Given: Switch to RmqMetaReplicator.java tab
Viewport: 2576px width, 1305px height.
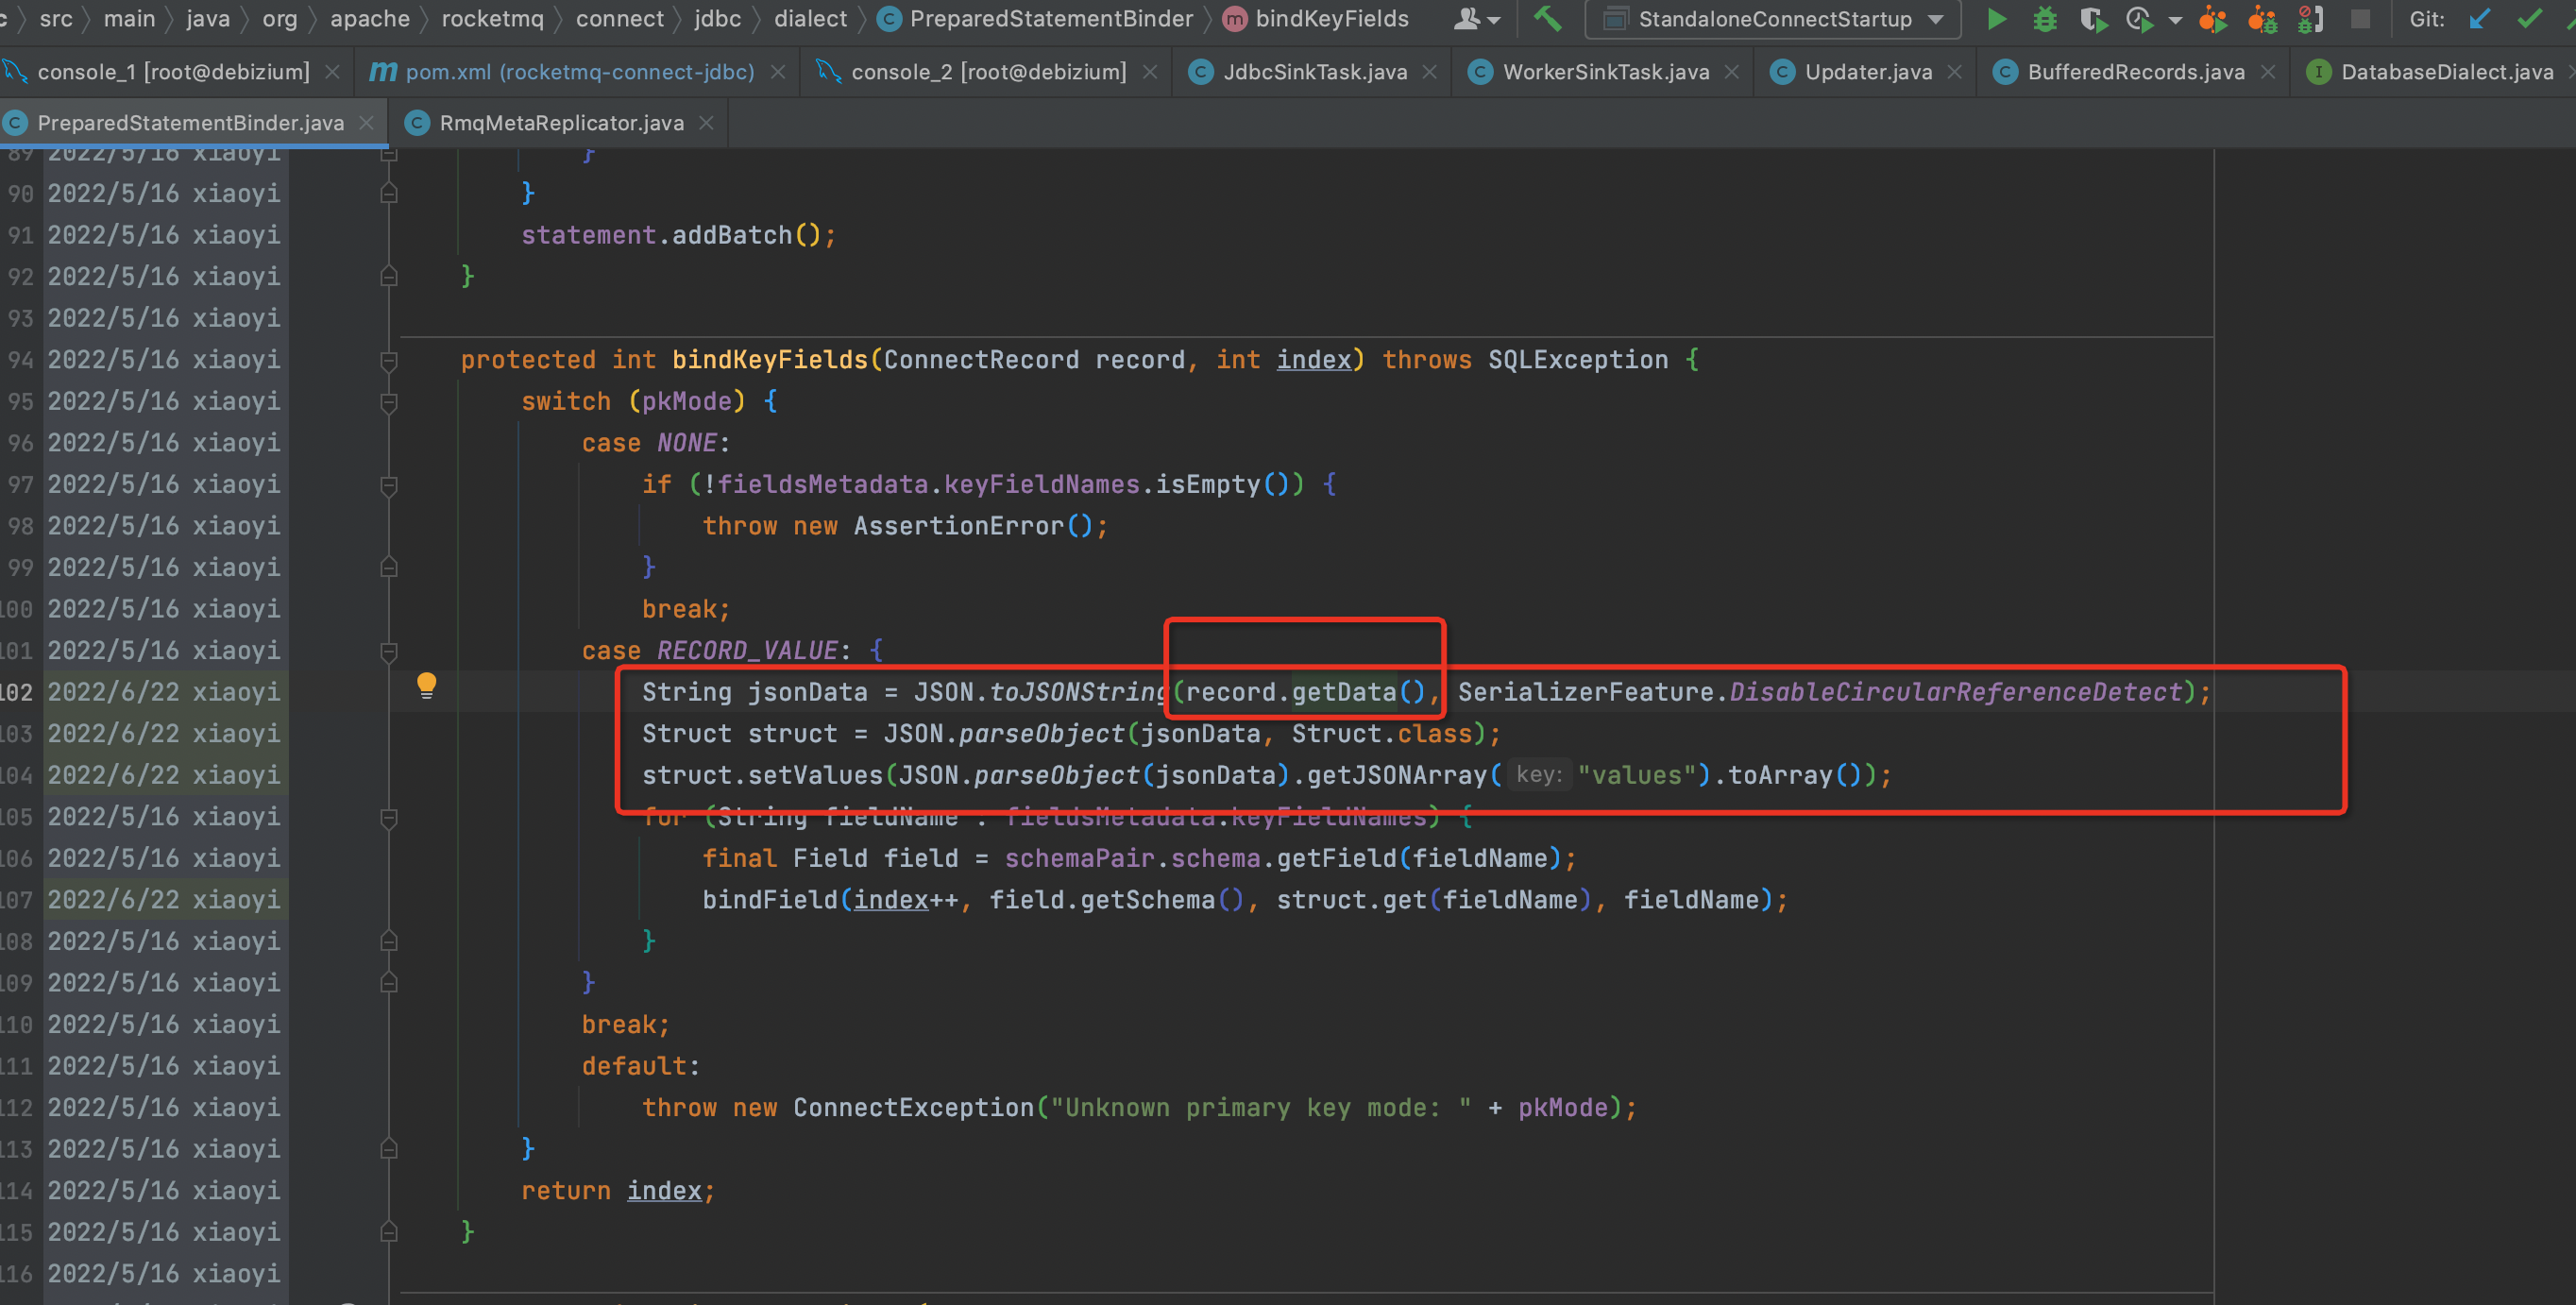Looking at the screenshot, I should pyautogui.click(x=561, y=123).
